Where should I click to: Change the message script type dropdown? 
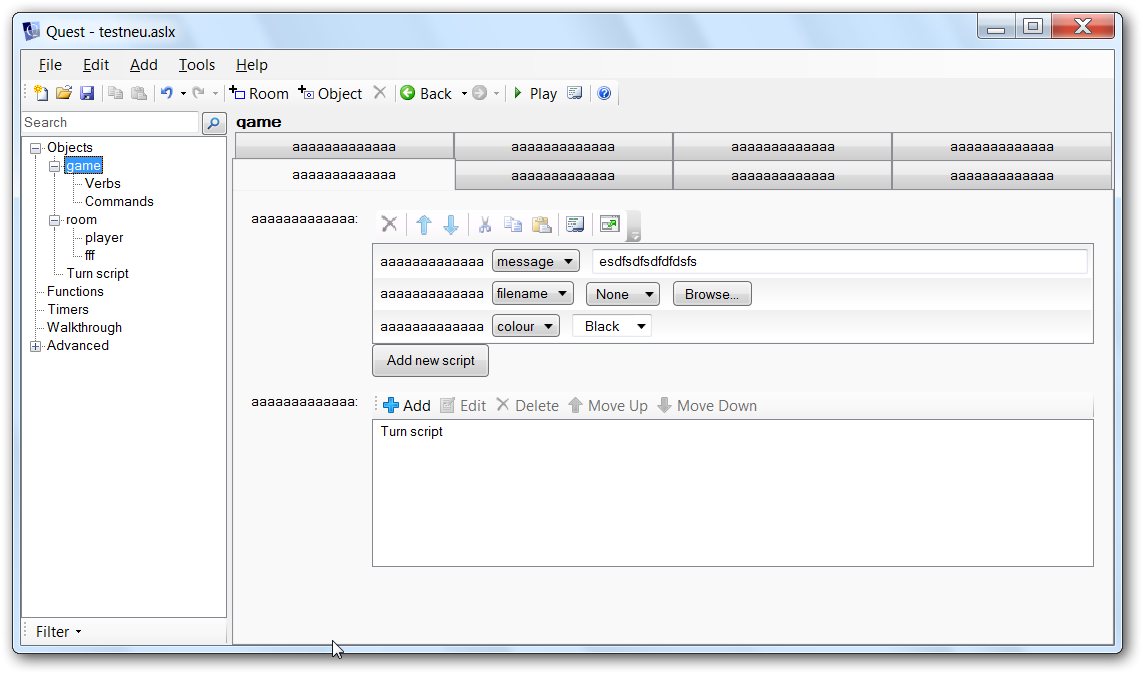[x=535, y=260]
